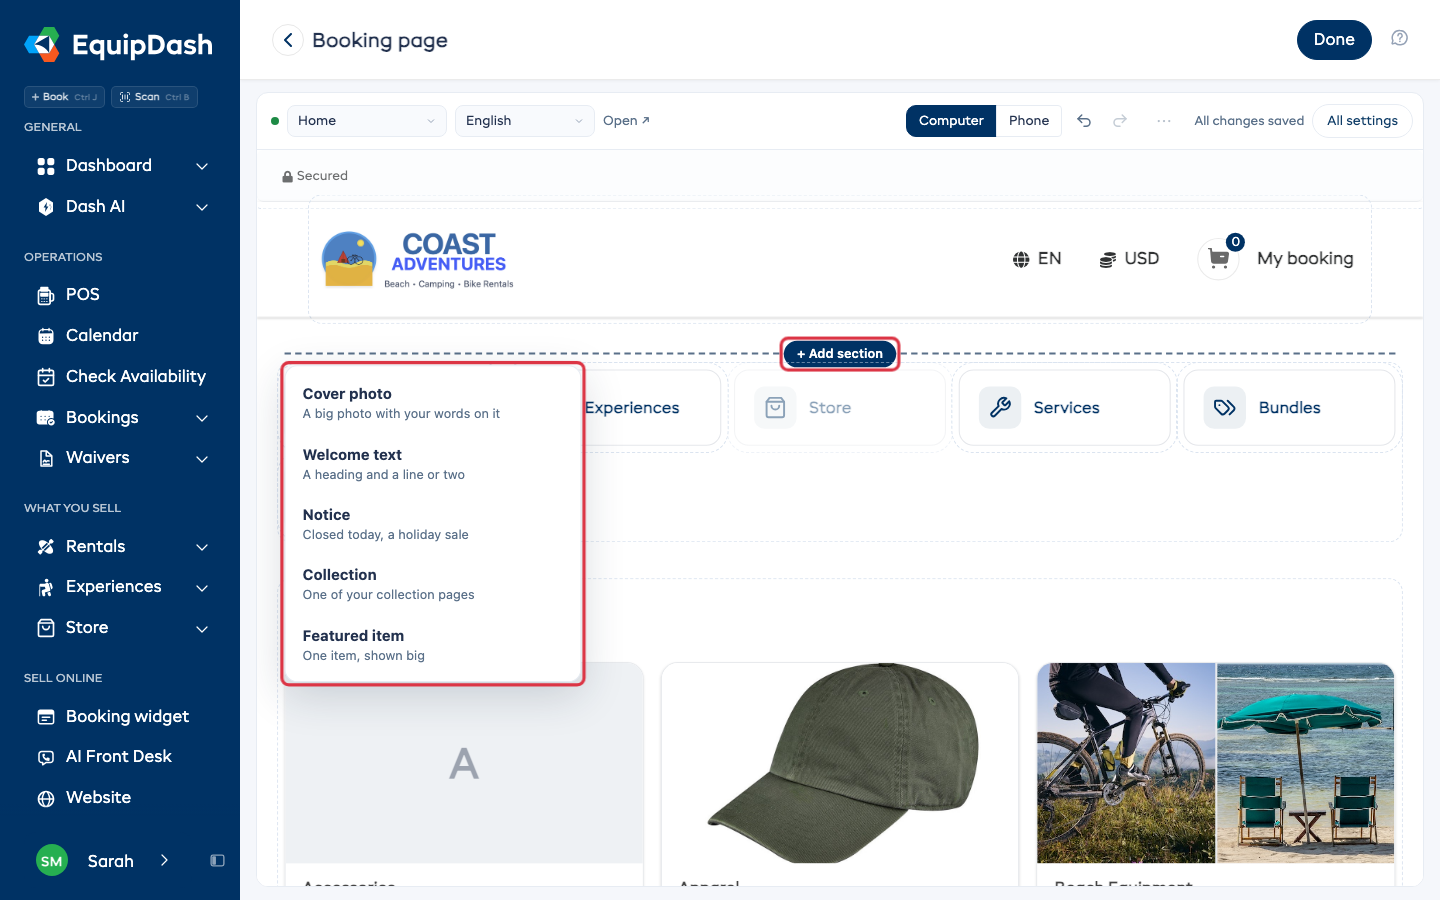This screenshot has width=1440, height=900.
Task: Redo the last change
Action: tap(1120, 121)
